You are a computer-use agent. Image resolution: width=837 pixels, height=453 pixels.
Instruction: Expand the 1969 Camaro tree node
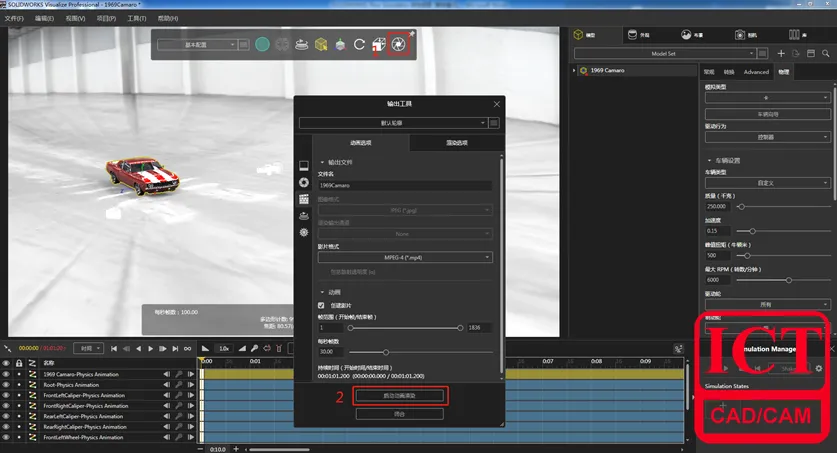coord(574,70)
